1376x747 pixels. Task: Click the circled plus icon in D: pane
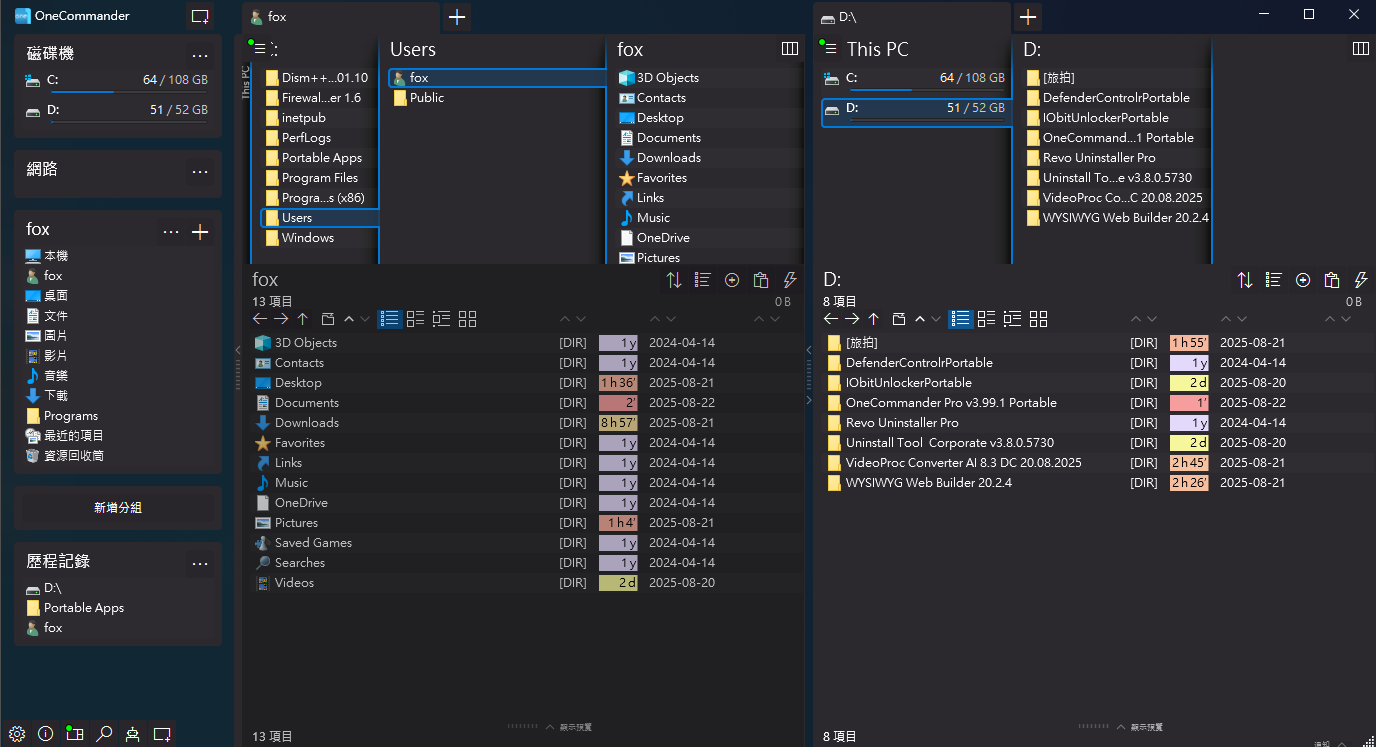(x=1303, y=281)
